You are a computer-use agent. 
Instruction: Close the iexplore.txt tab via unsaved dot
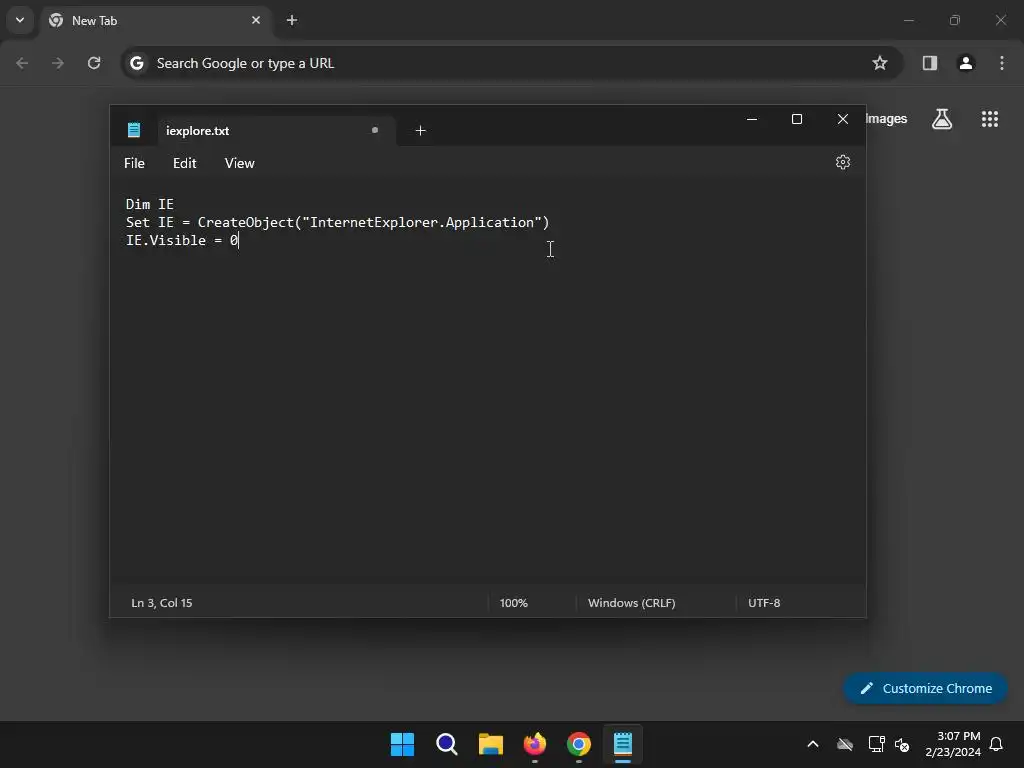tap(375, 130)
